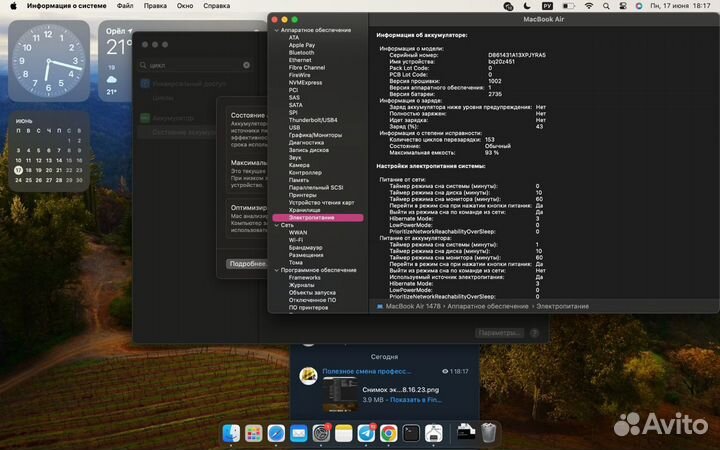
Task: Click Подробнее button in Settings
Action: pos(247,264)
